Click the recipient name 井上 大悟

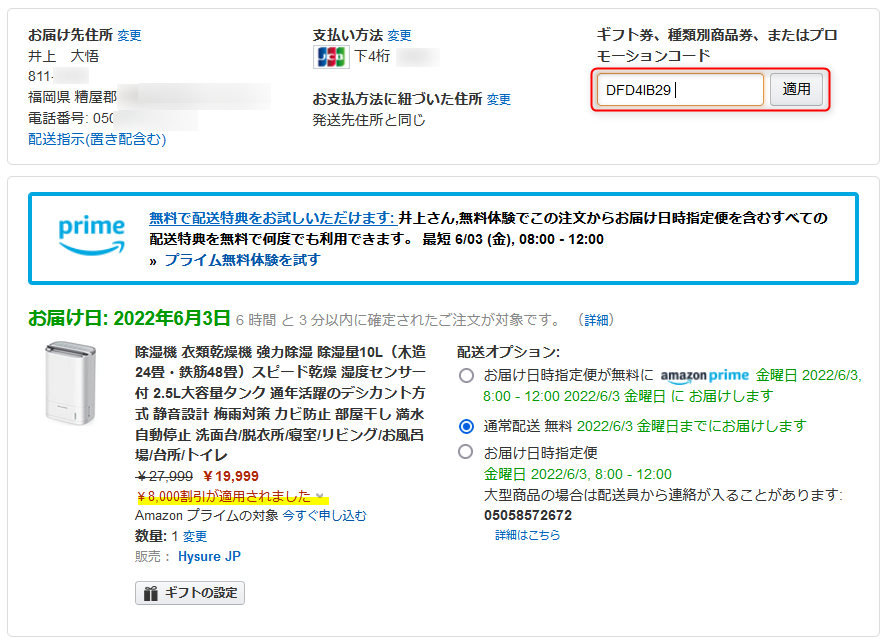[x=64, y=56]
